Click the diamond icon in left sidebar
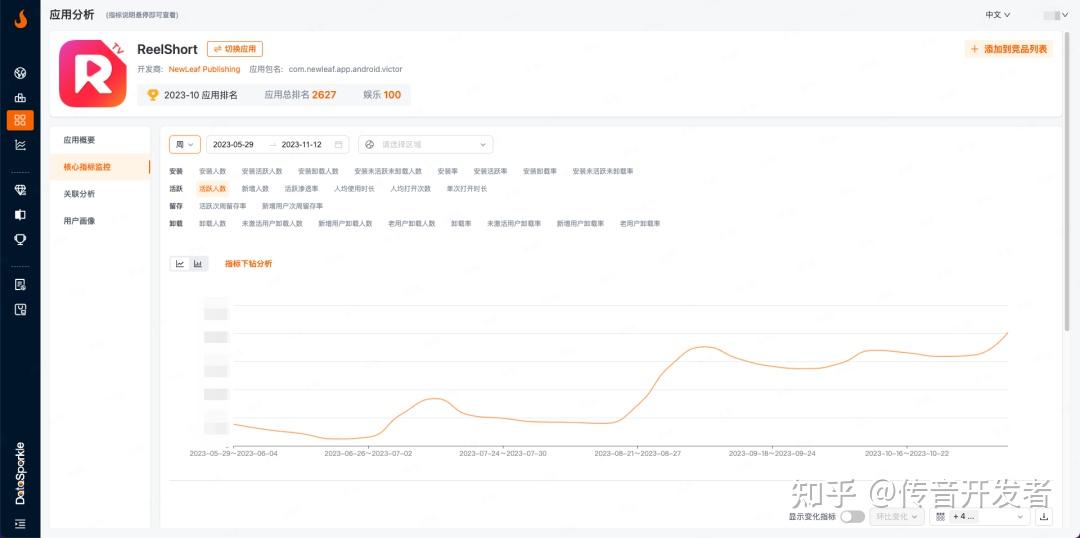The image size is (1080, 538). pyautogui.click(x=20, y=189)
